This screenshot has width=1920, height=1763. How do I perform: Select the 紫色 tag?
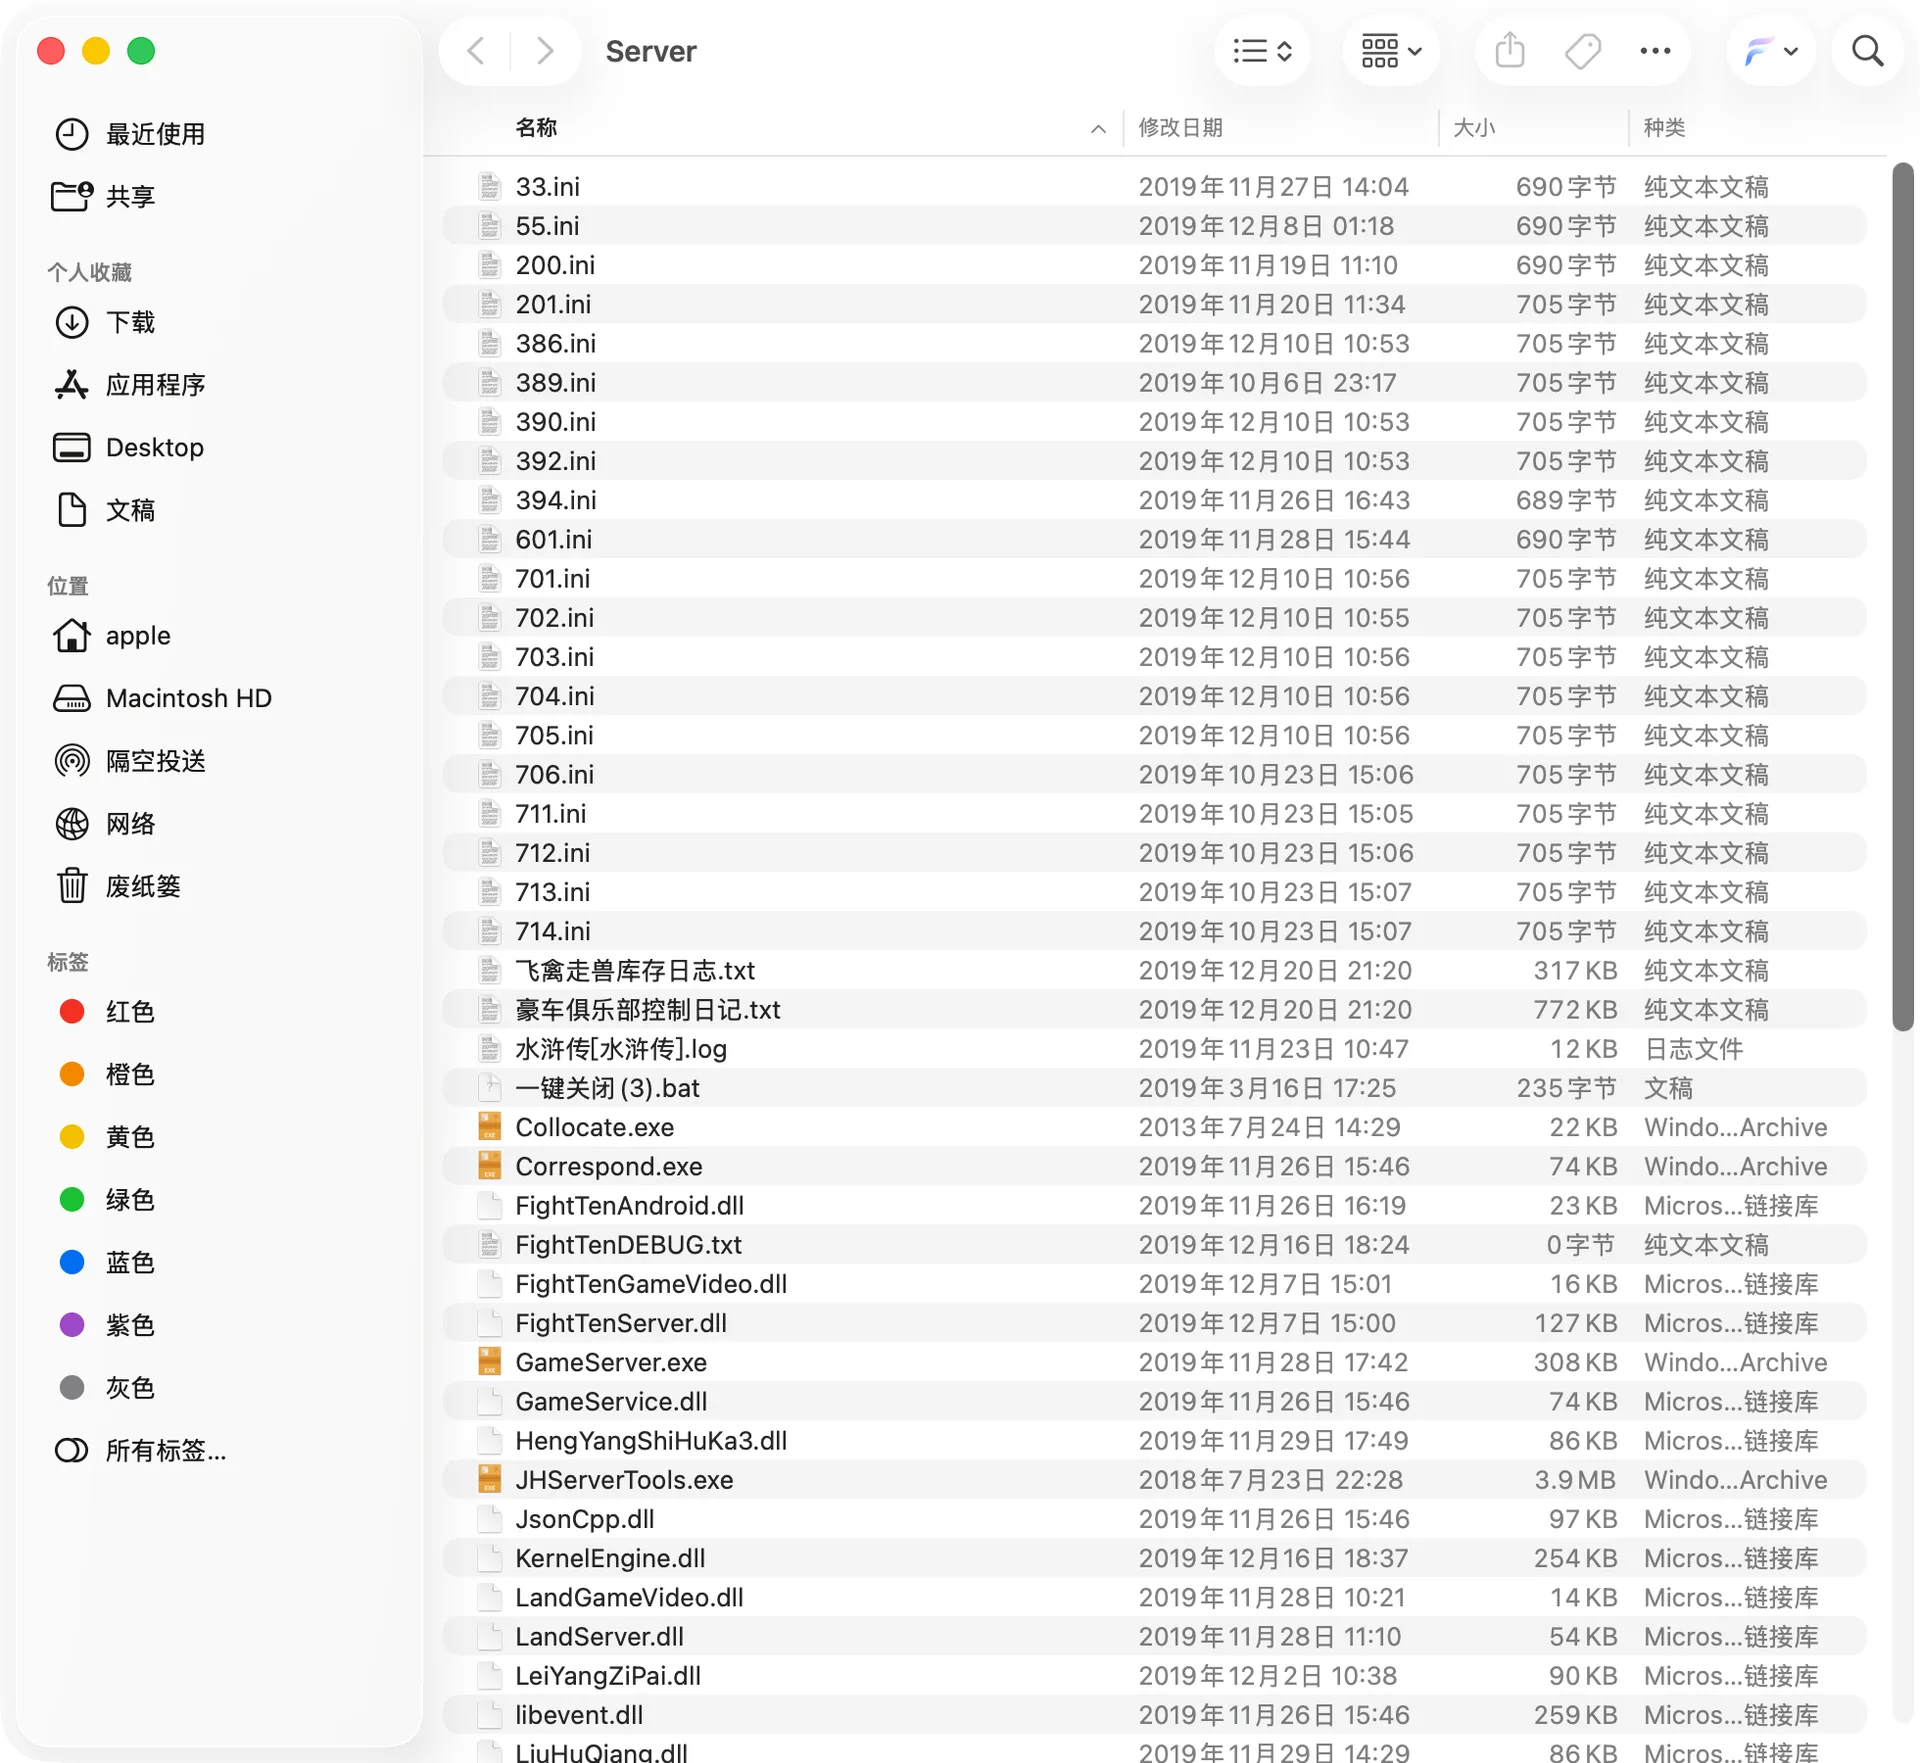click(x=106, y=1325)
